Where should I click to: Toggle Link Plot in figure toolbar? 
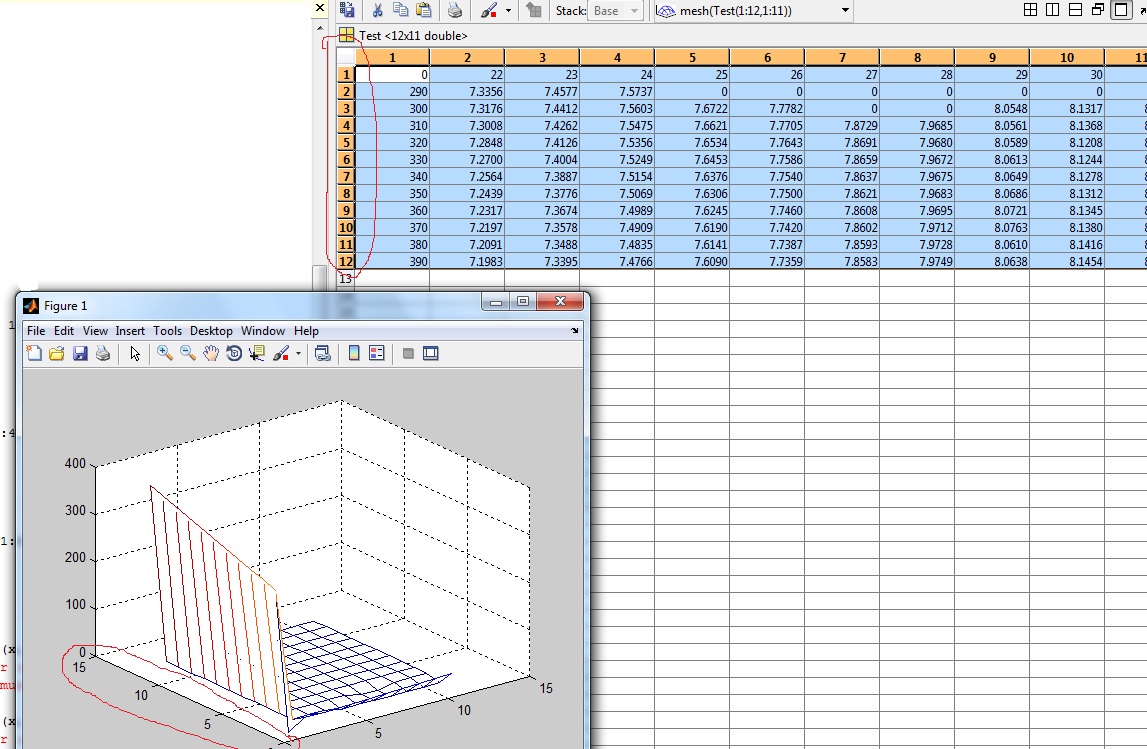coord(323,353)
